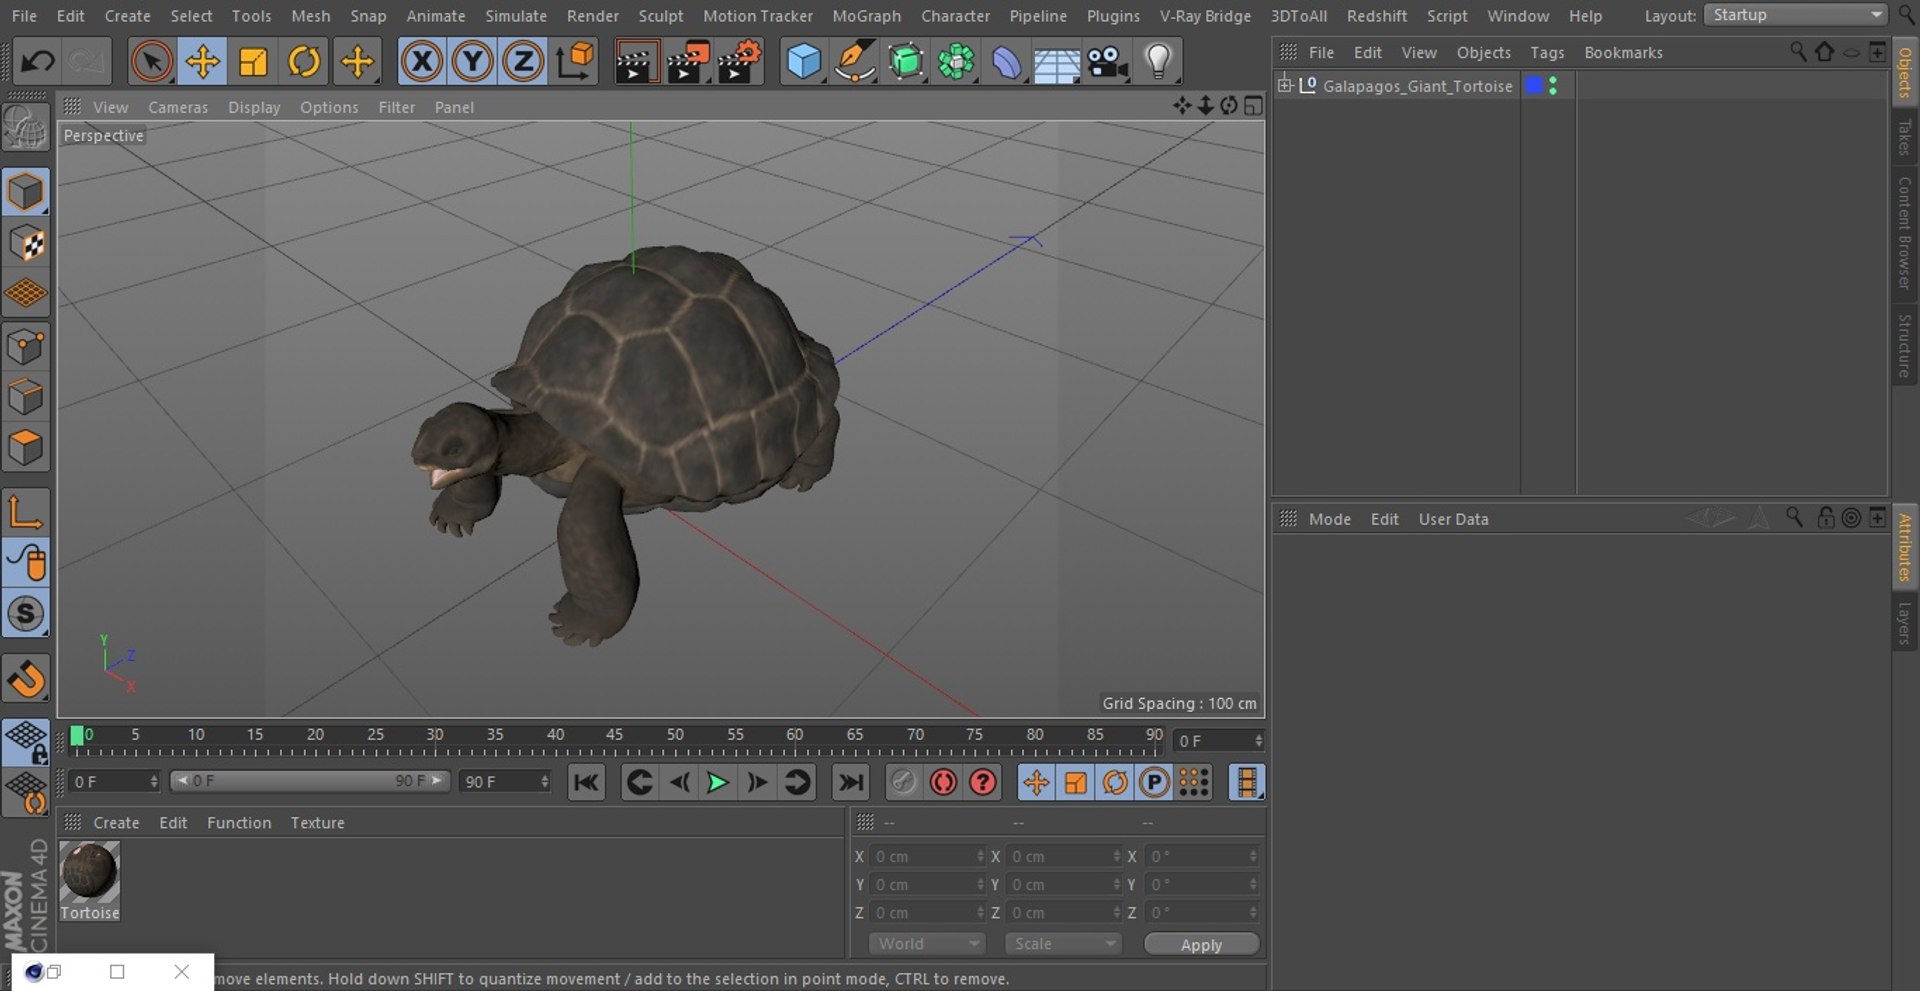Click attributes User Data menu
Screen dimensions: 1920x991
(x=1453, y=519)
